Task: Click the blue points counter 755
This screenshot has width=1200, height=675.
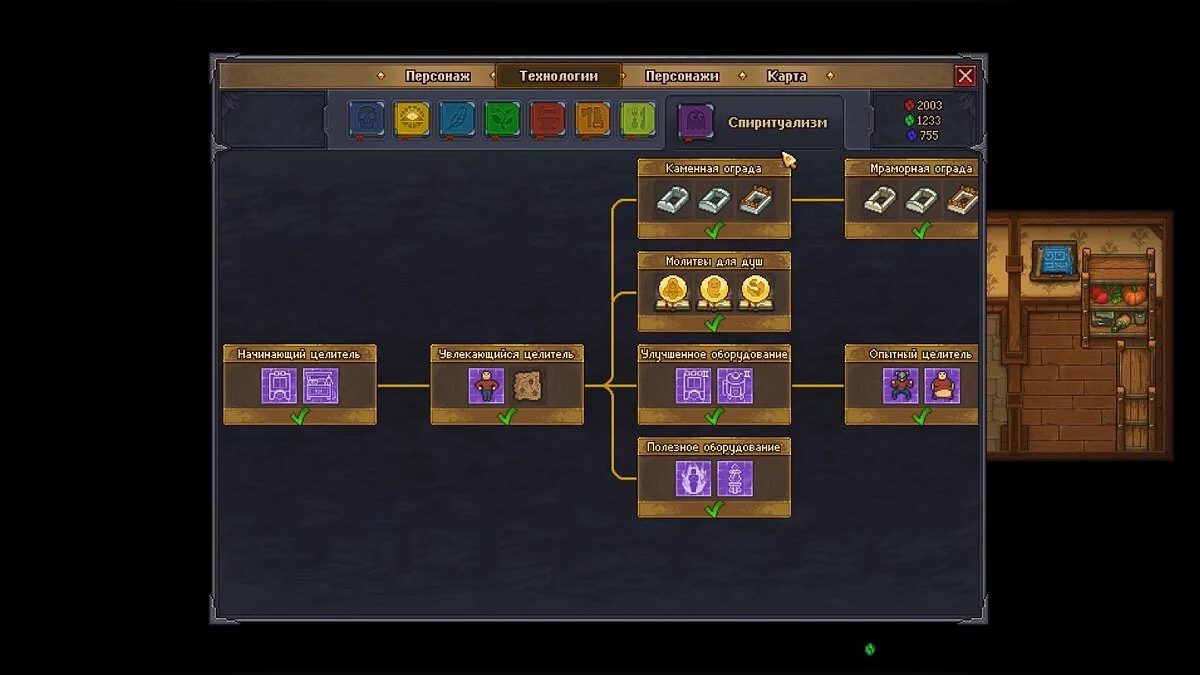Action: (921, 135)
